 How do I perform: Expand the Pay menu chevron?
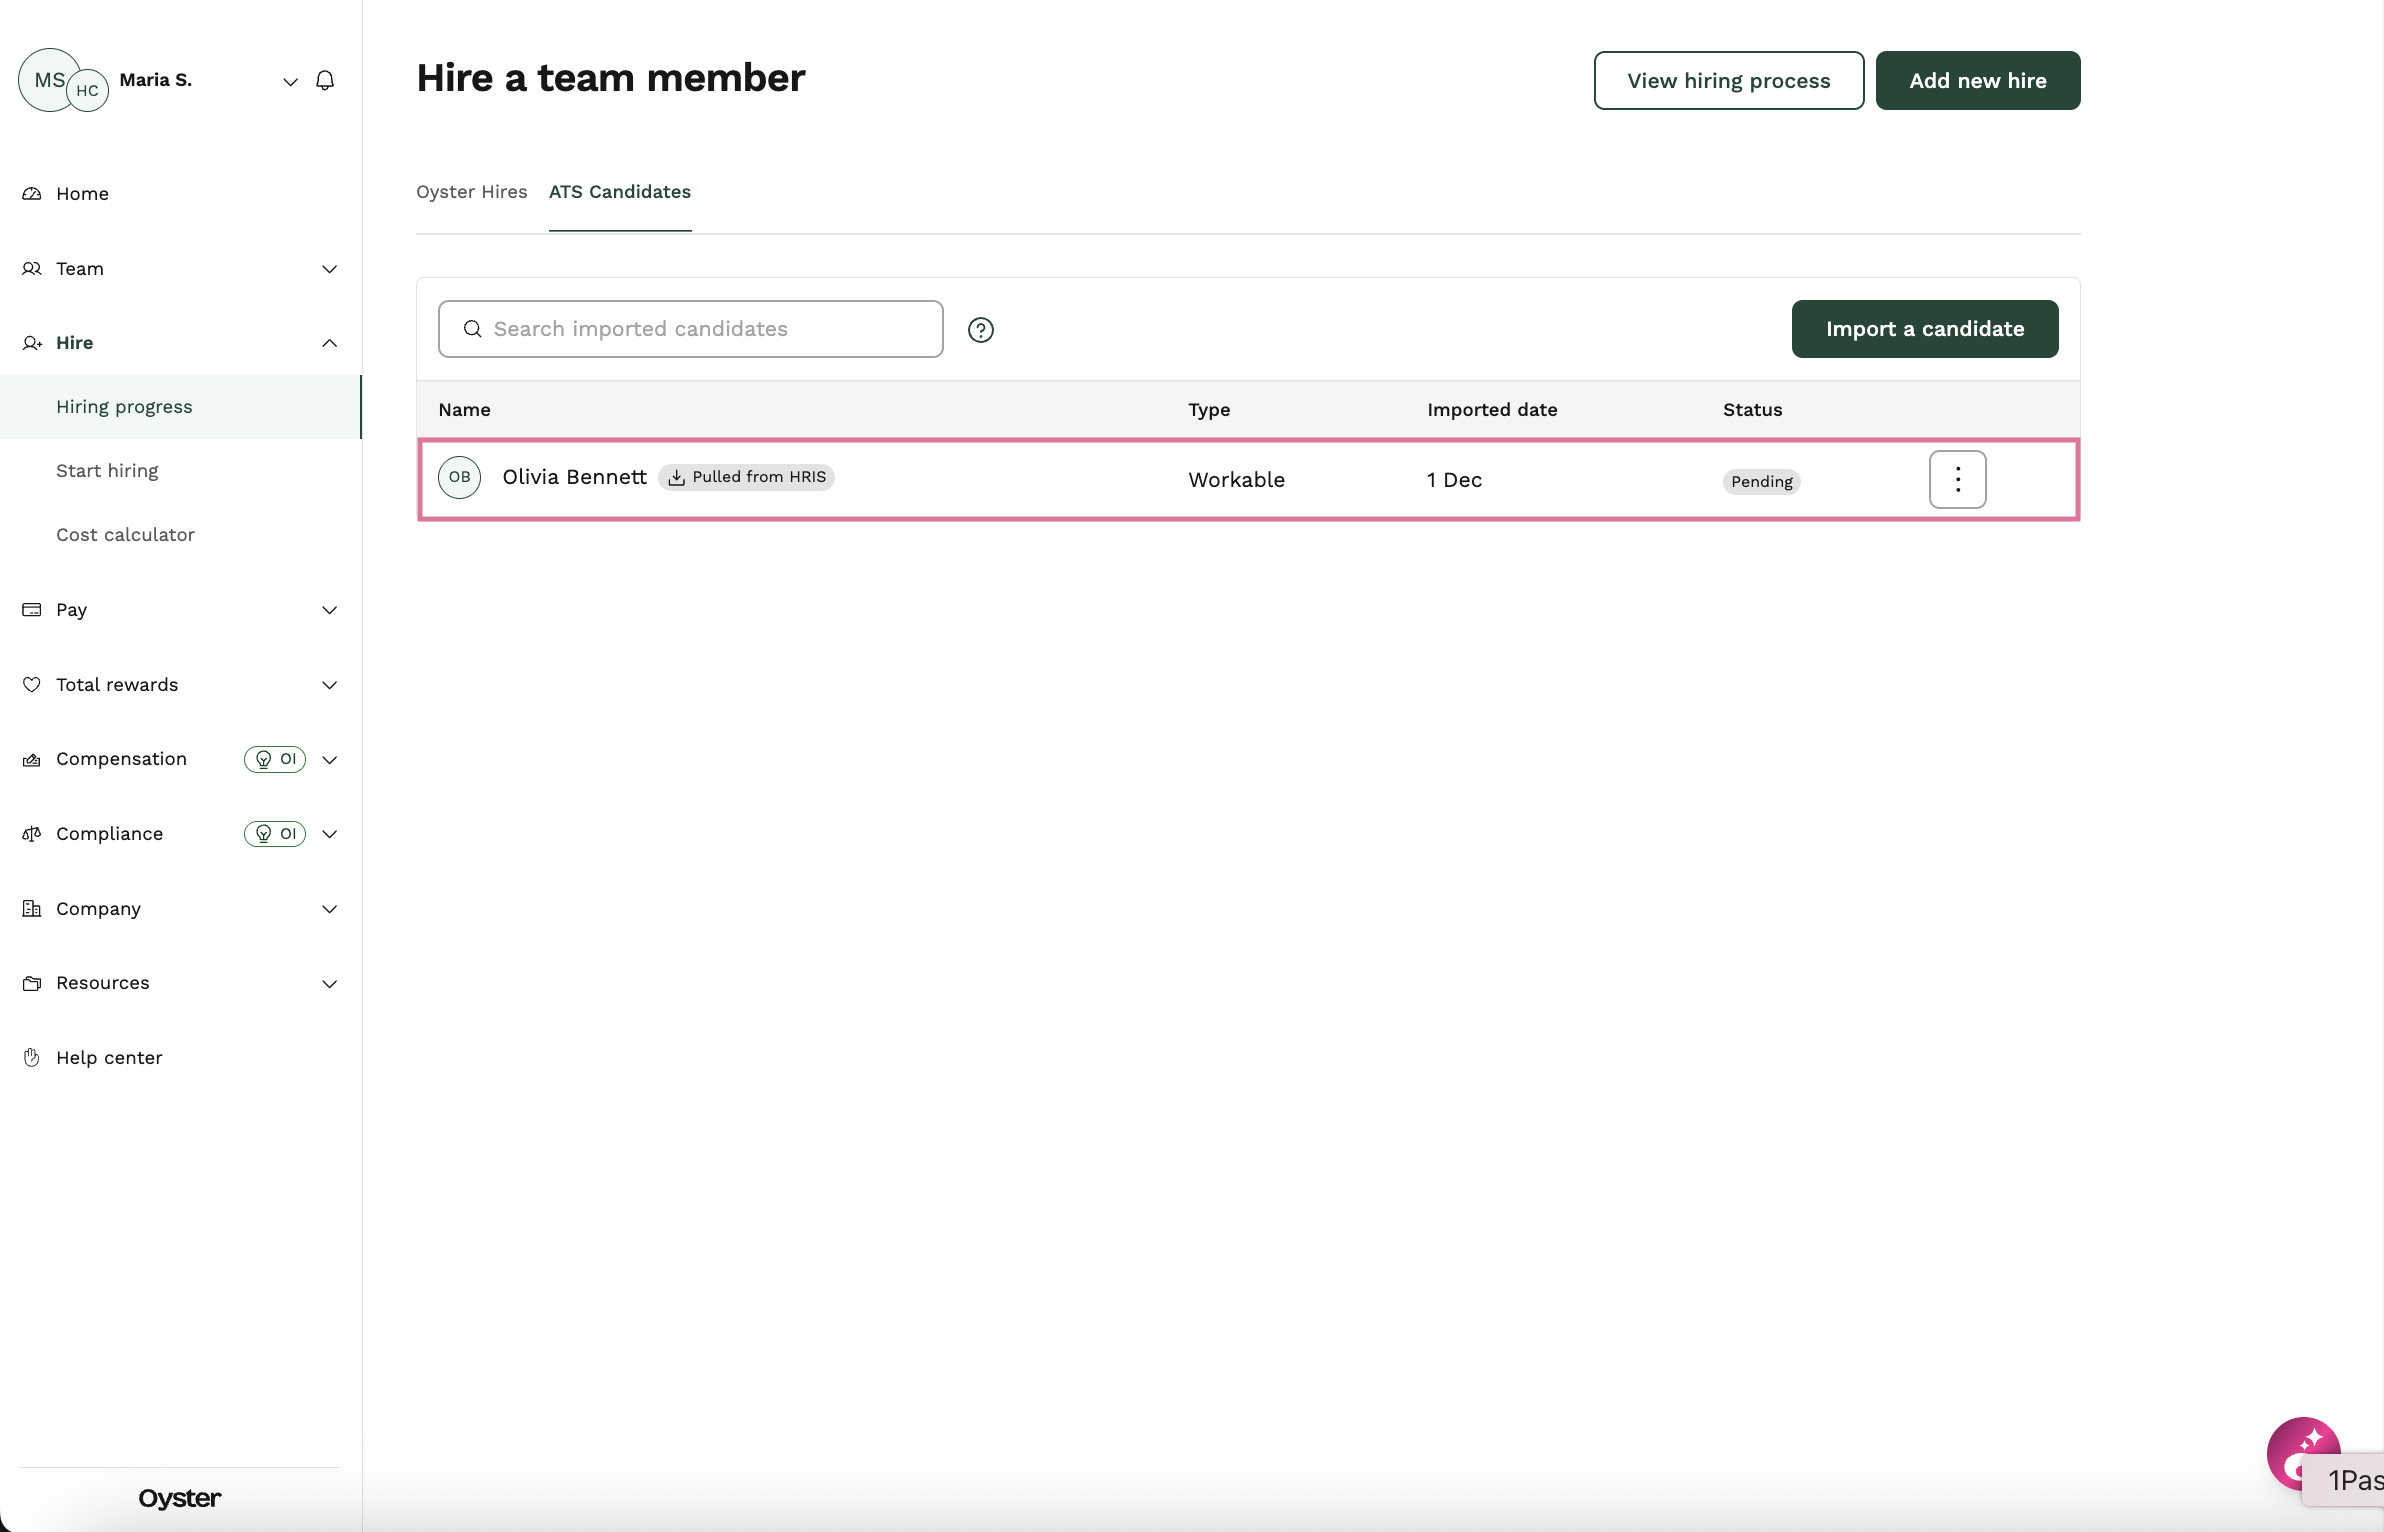pyautogui.click(x=329, y=610)
